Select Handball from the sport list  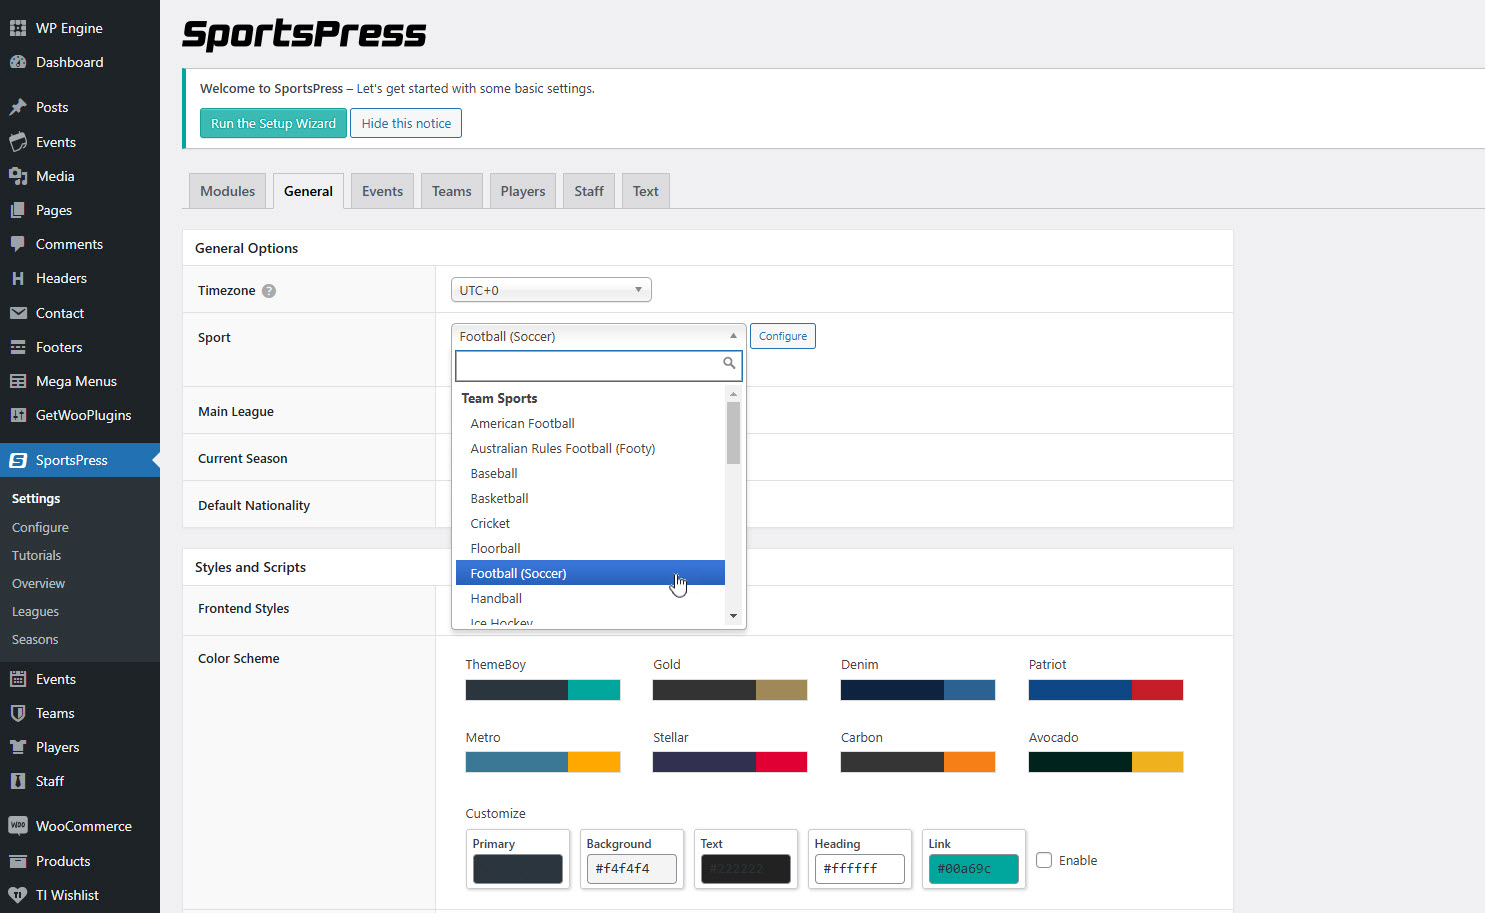pos(590,598)
